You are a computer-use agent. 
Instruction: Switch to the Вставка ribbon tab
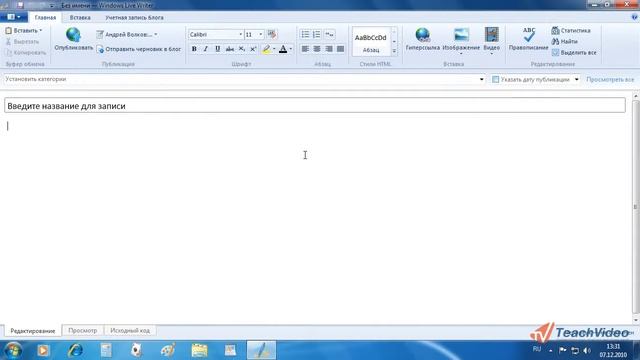[x=80, y=18]
